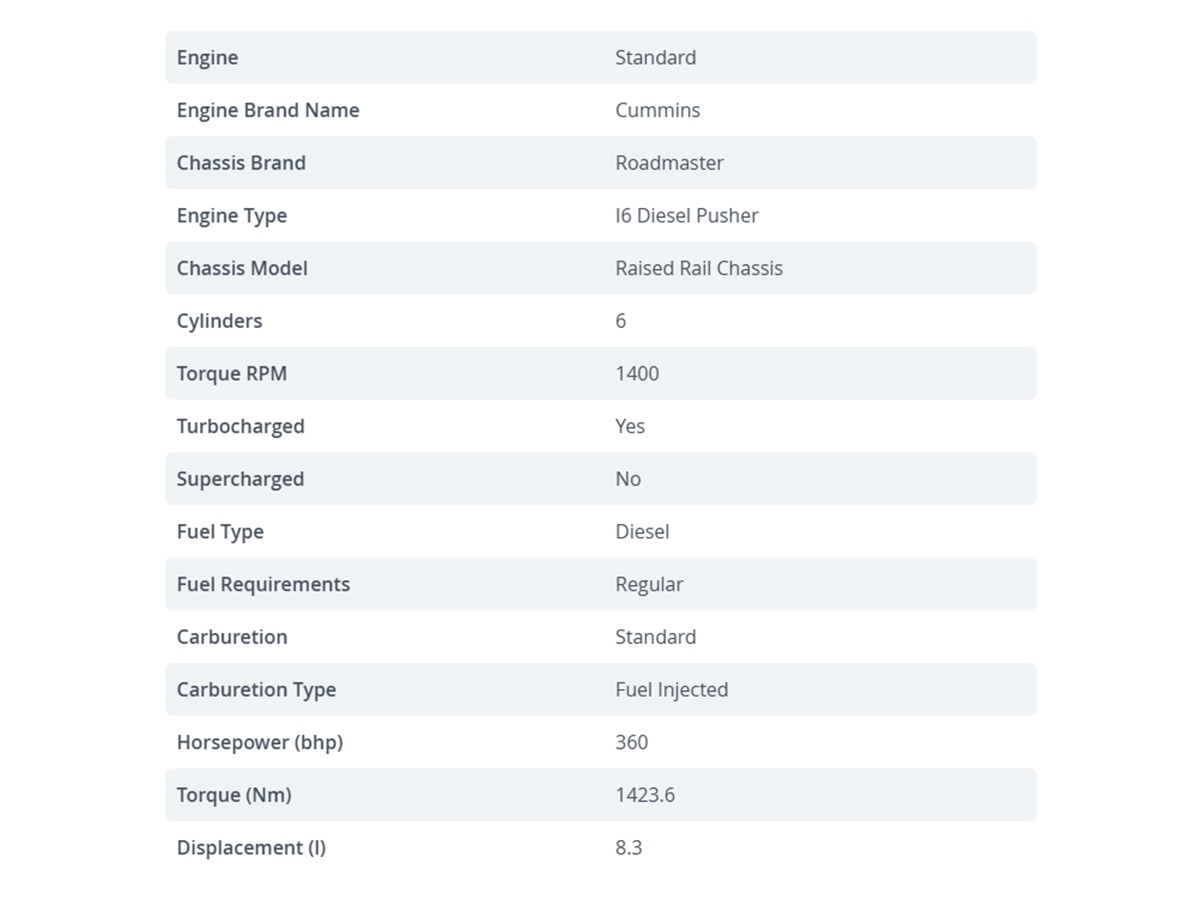Select the Turbocharged label
Viewport: 1200px width, 900px height.
coord(240,426)
